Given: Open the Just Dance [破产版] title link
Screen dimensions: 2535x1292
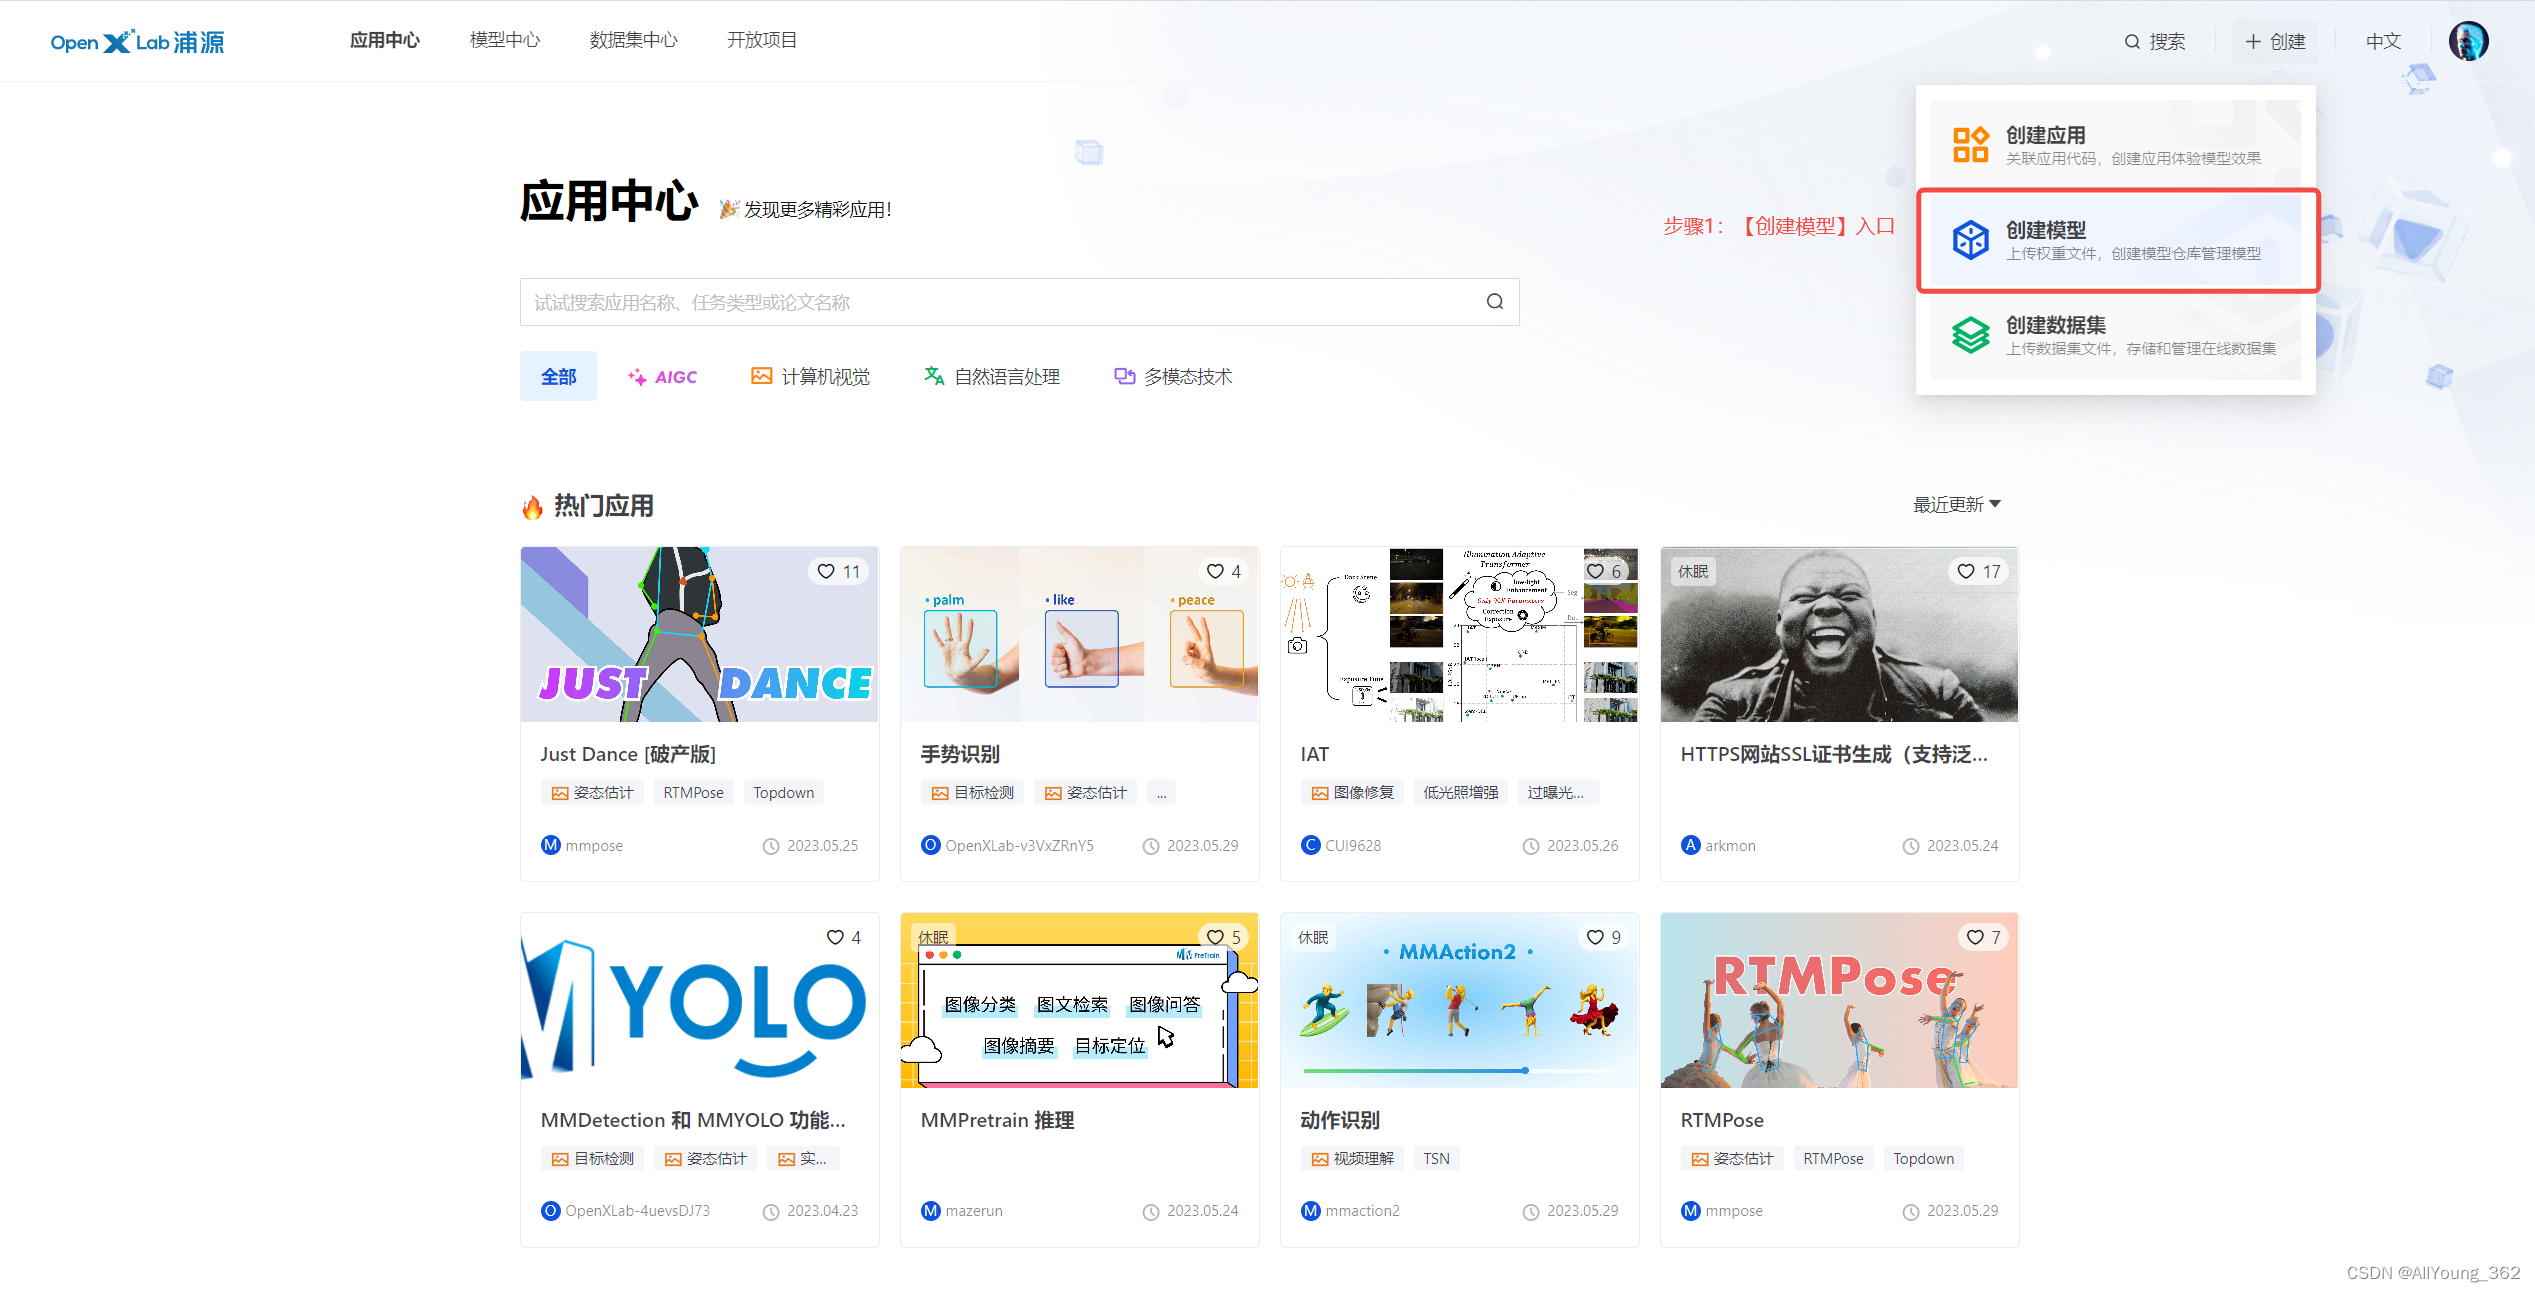Looking at the screenshot, I should 628,754.
